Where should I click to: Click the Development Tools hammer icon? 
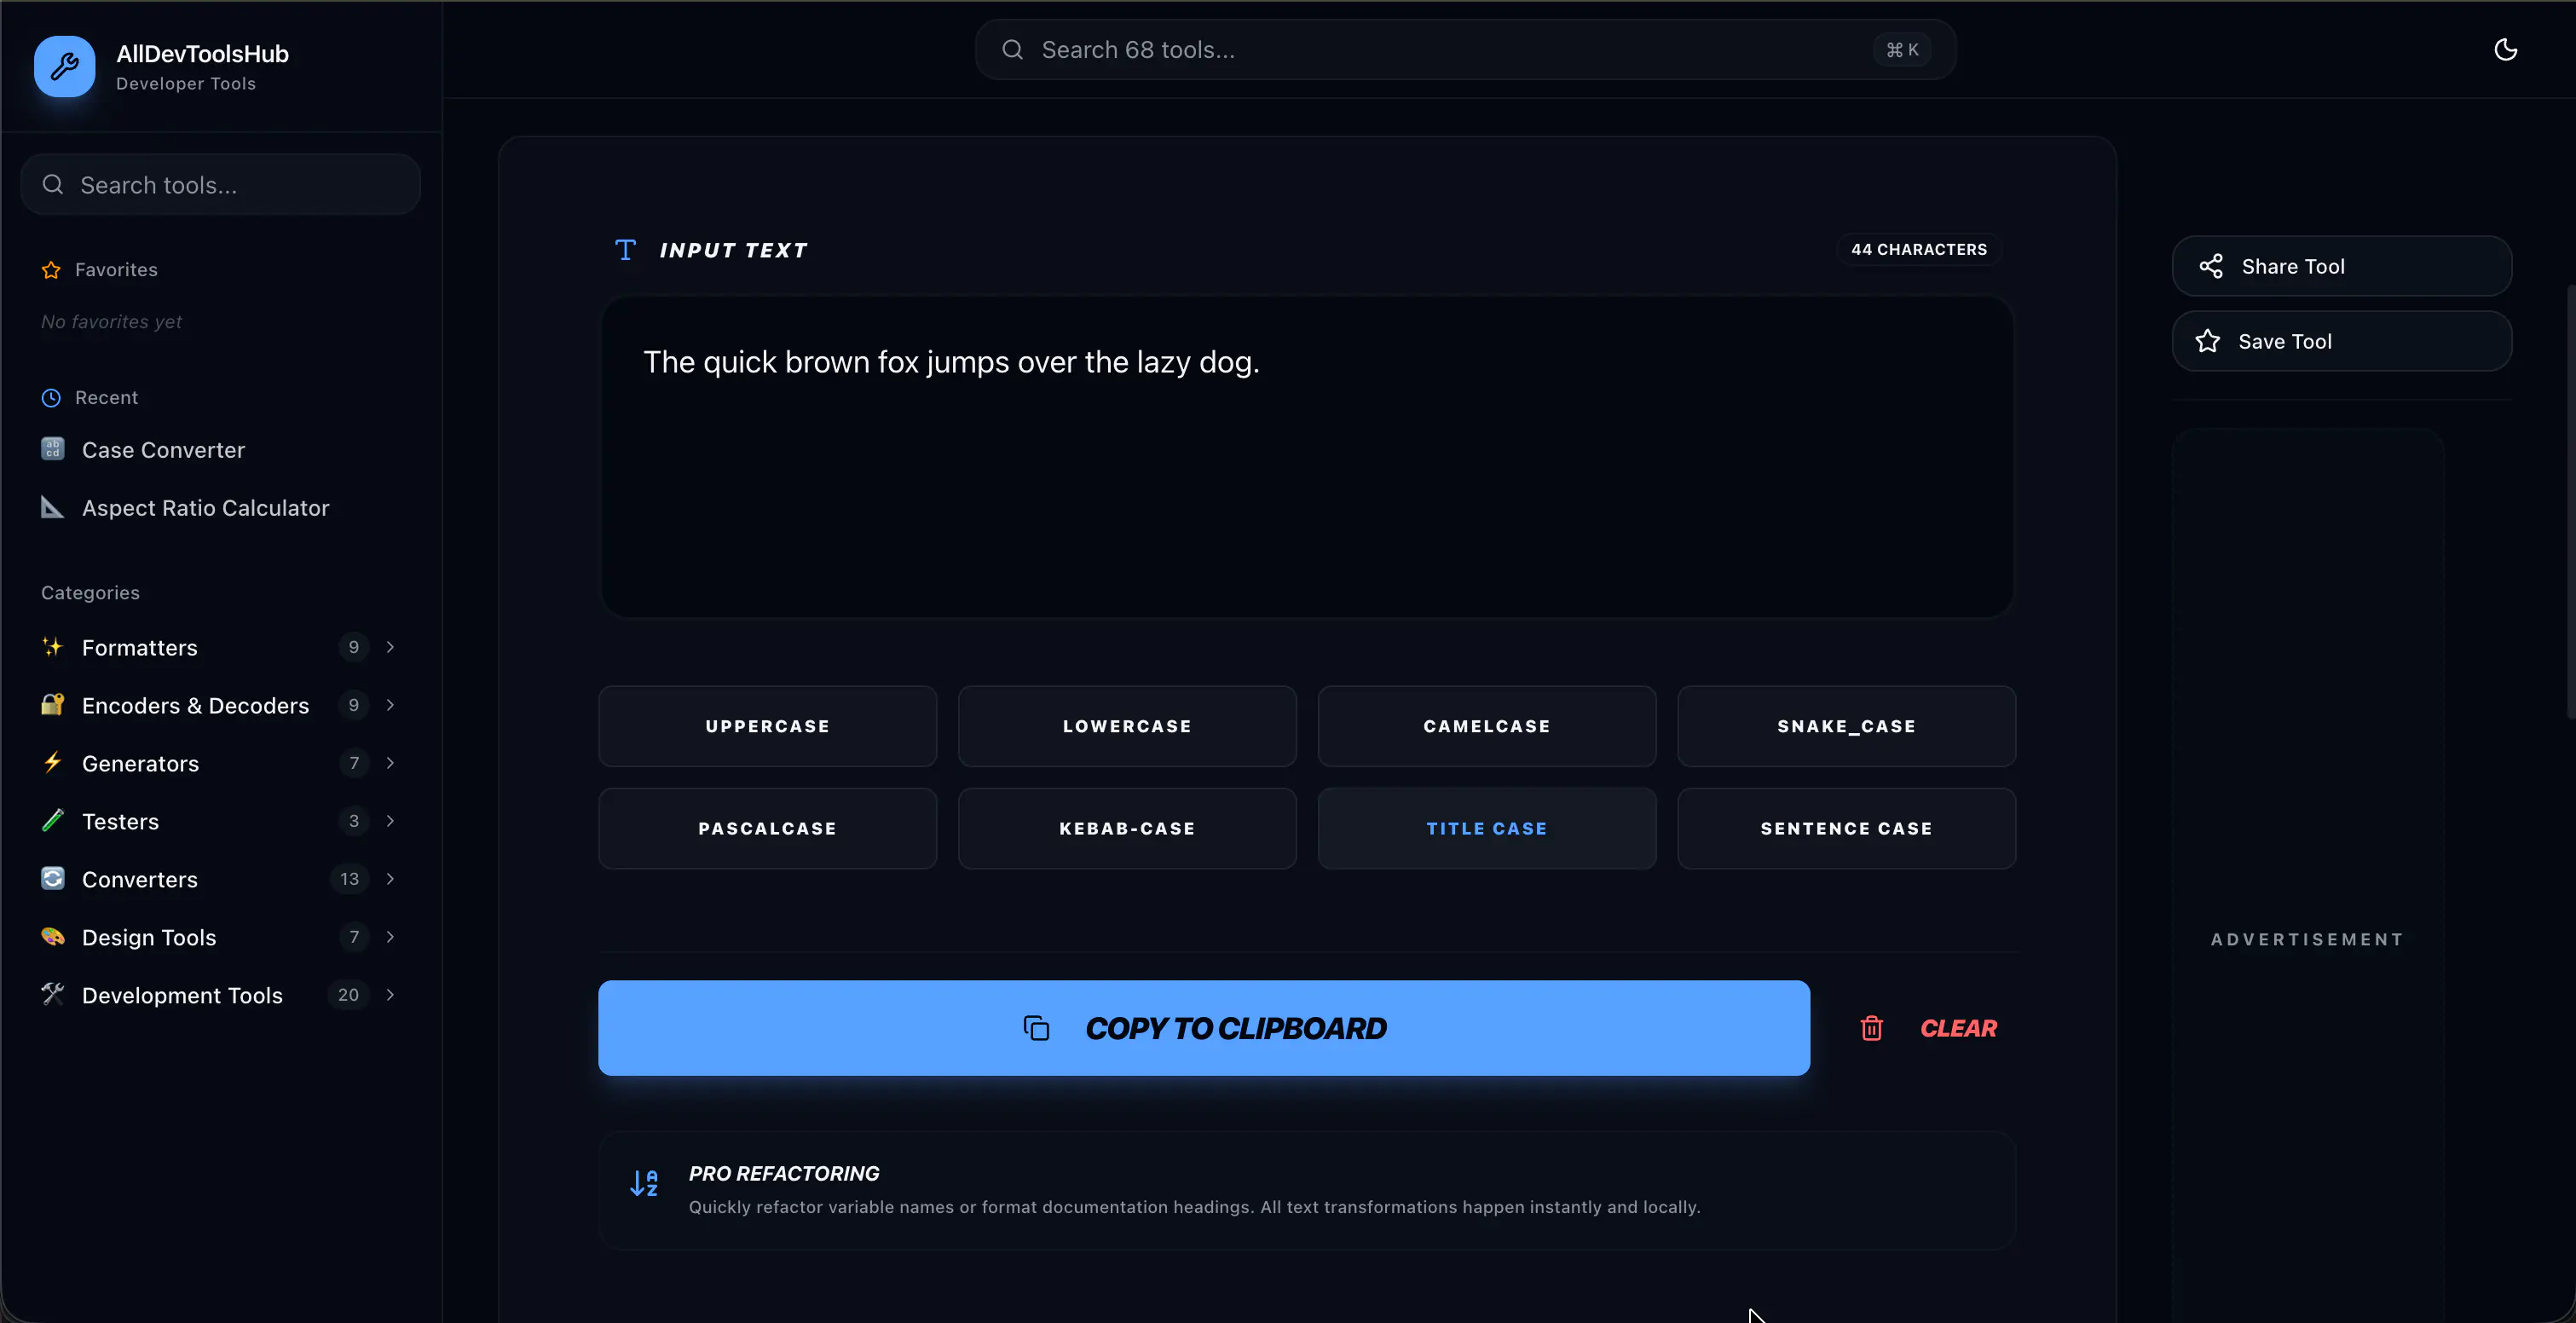tap(53, 995)
